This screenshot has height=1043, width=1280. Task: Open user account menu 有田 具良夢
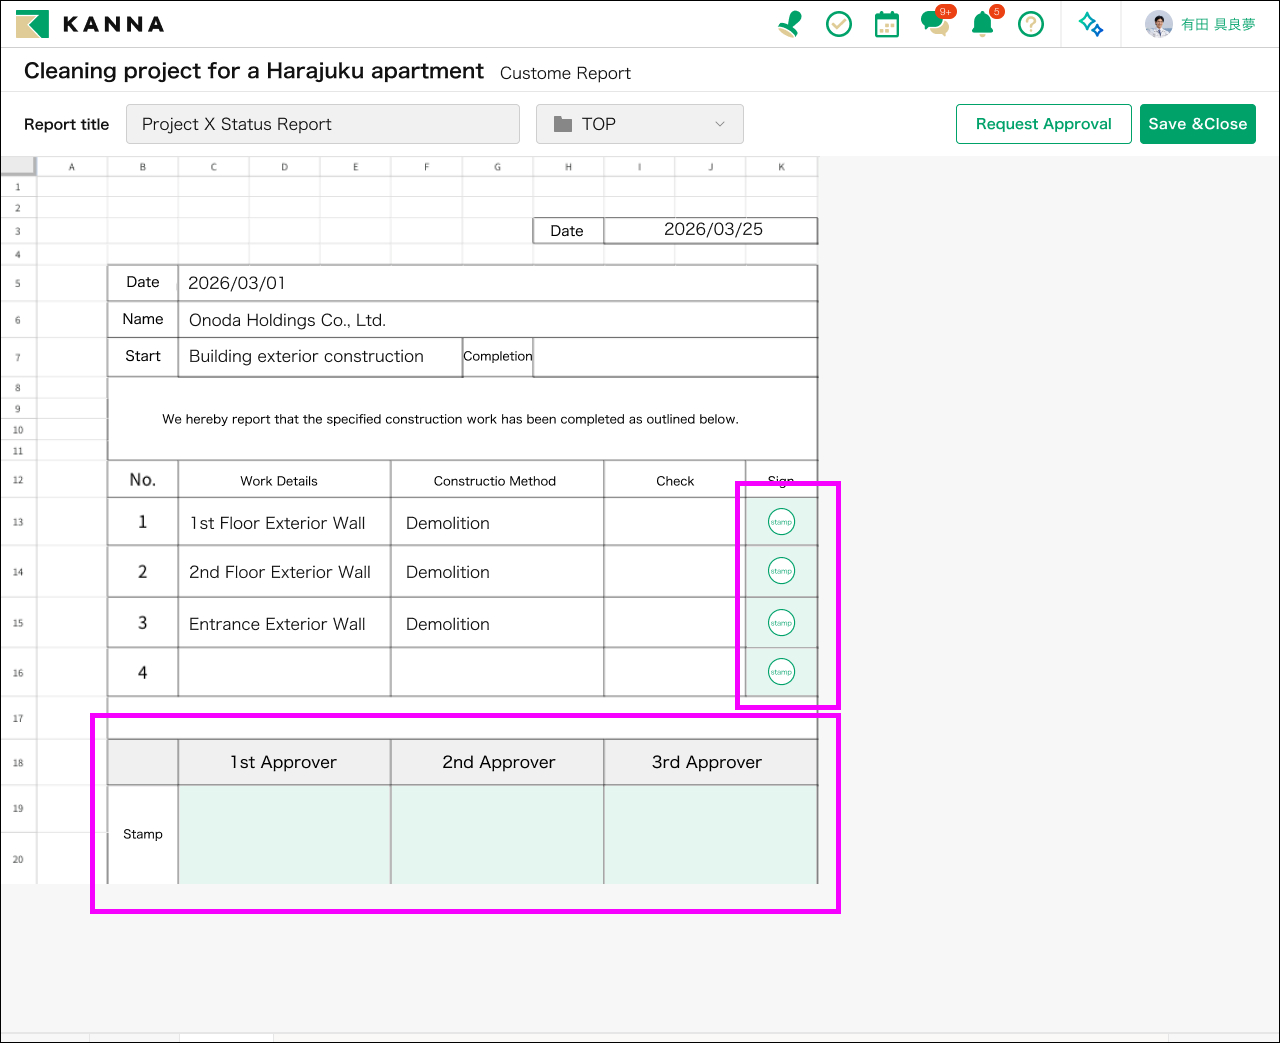[1201, 24]
